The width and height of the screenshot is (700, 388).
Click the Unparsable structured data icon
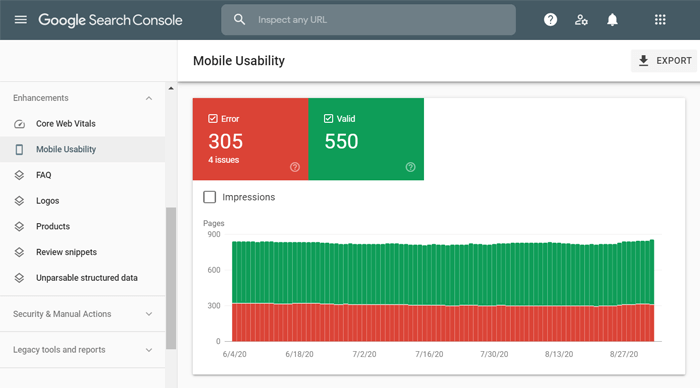19,278
